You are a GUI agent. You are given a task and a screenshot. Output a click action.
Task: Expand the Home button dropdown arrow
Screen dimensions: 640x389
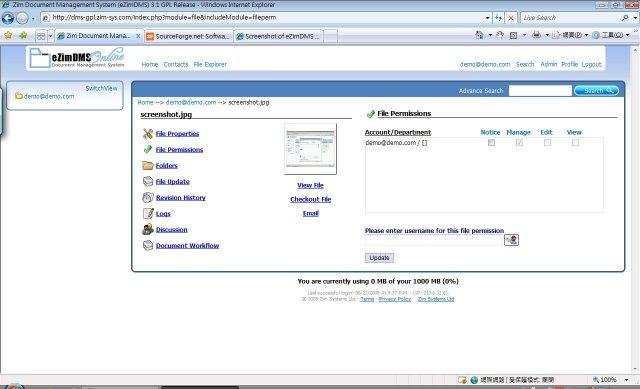coord(490,36)
